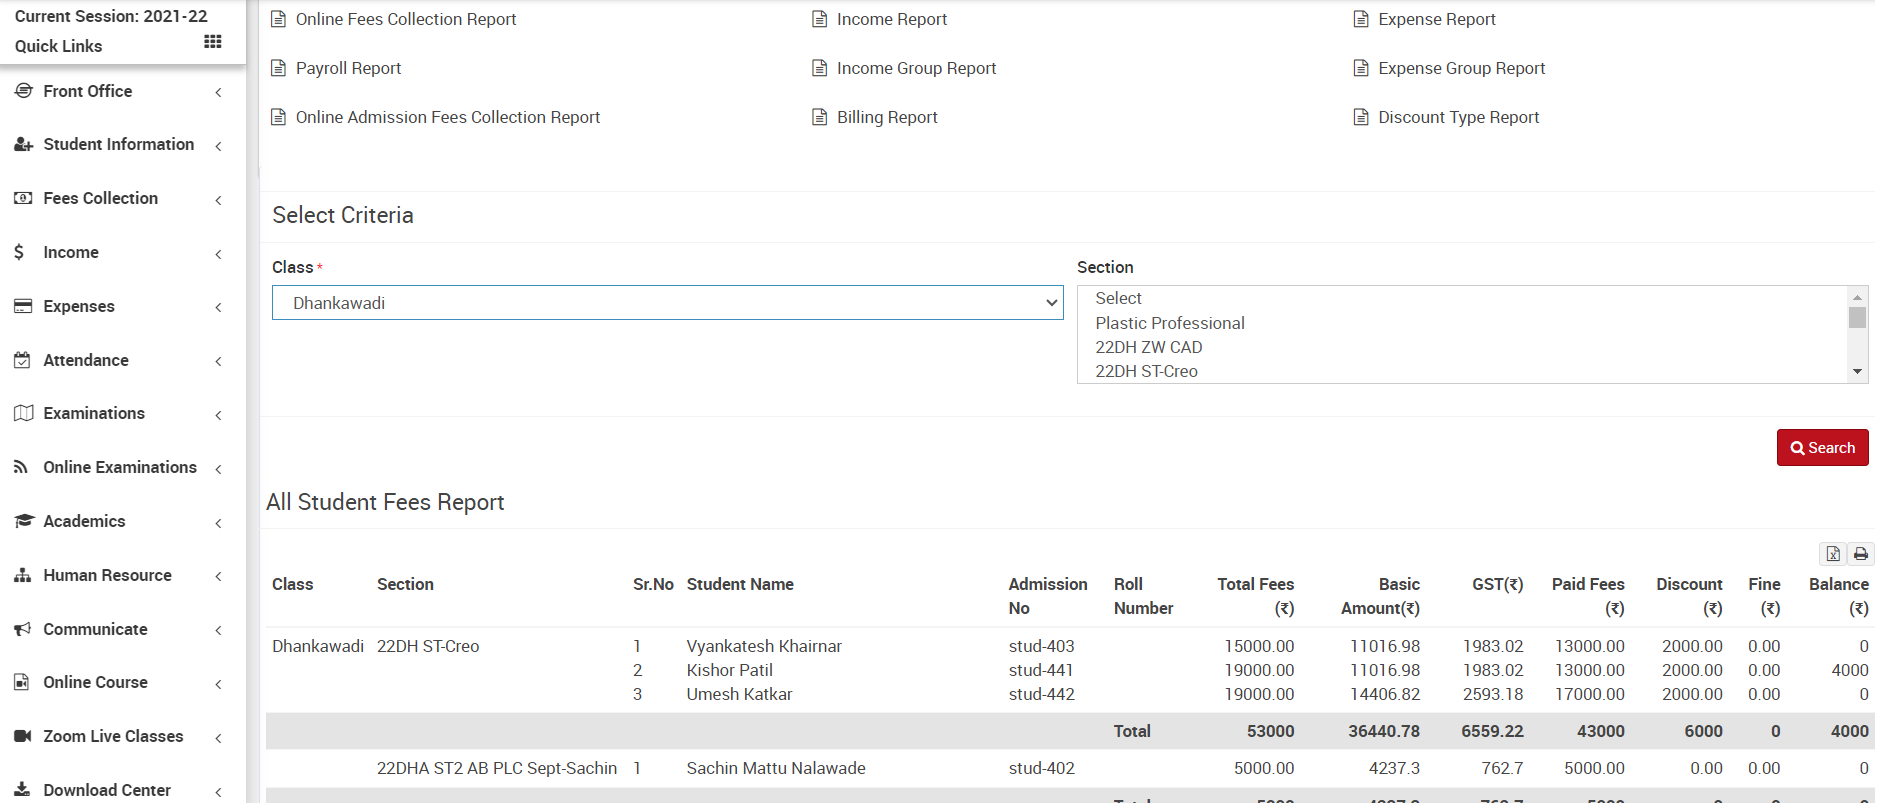Click the Zoom Live Classes camera icon
The height and width of the screenshot is (803, 1879).
pos(23,736)
